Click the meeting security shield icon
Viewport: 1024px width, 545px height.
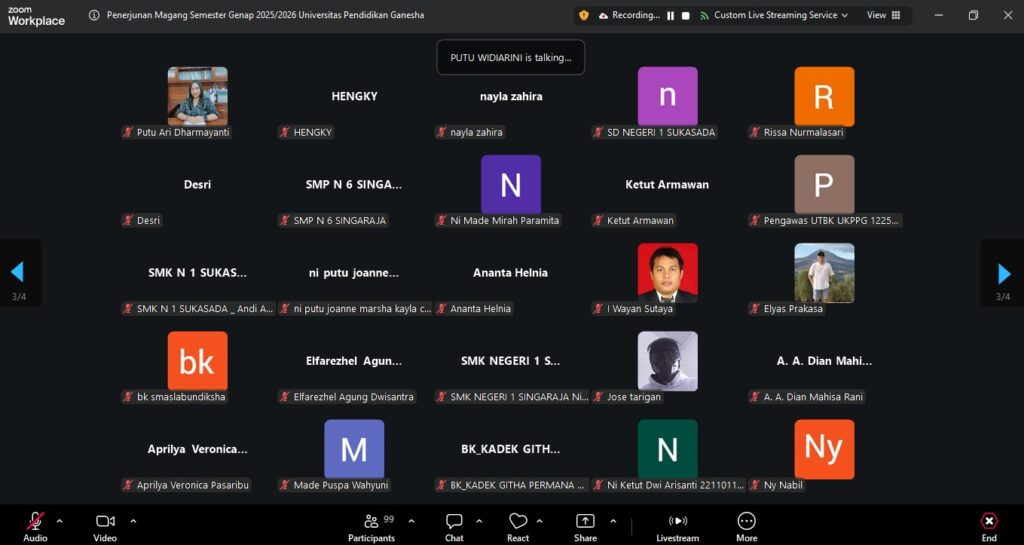[583, 16]
